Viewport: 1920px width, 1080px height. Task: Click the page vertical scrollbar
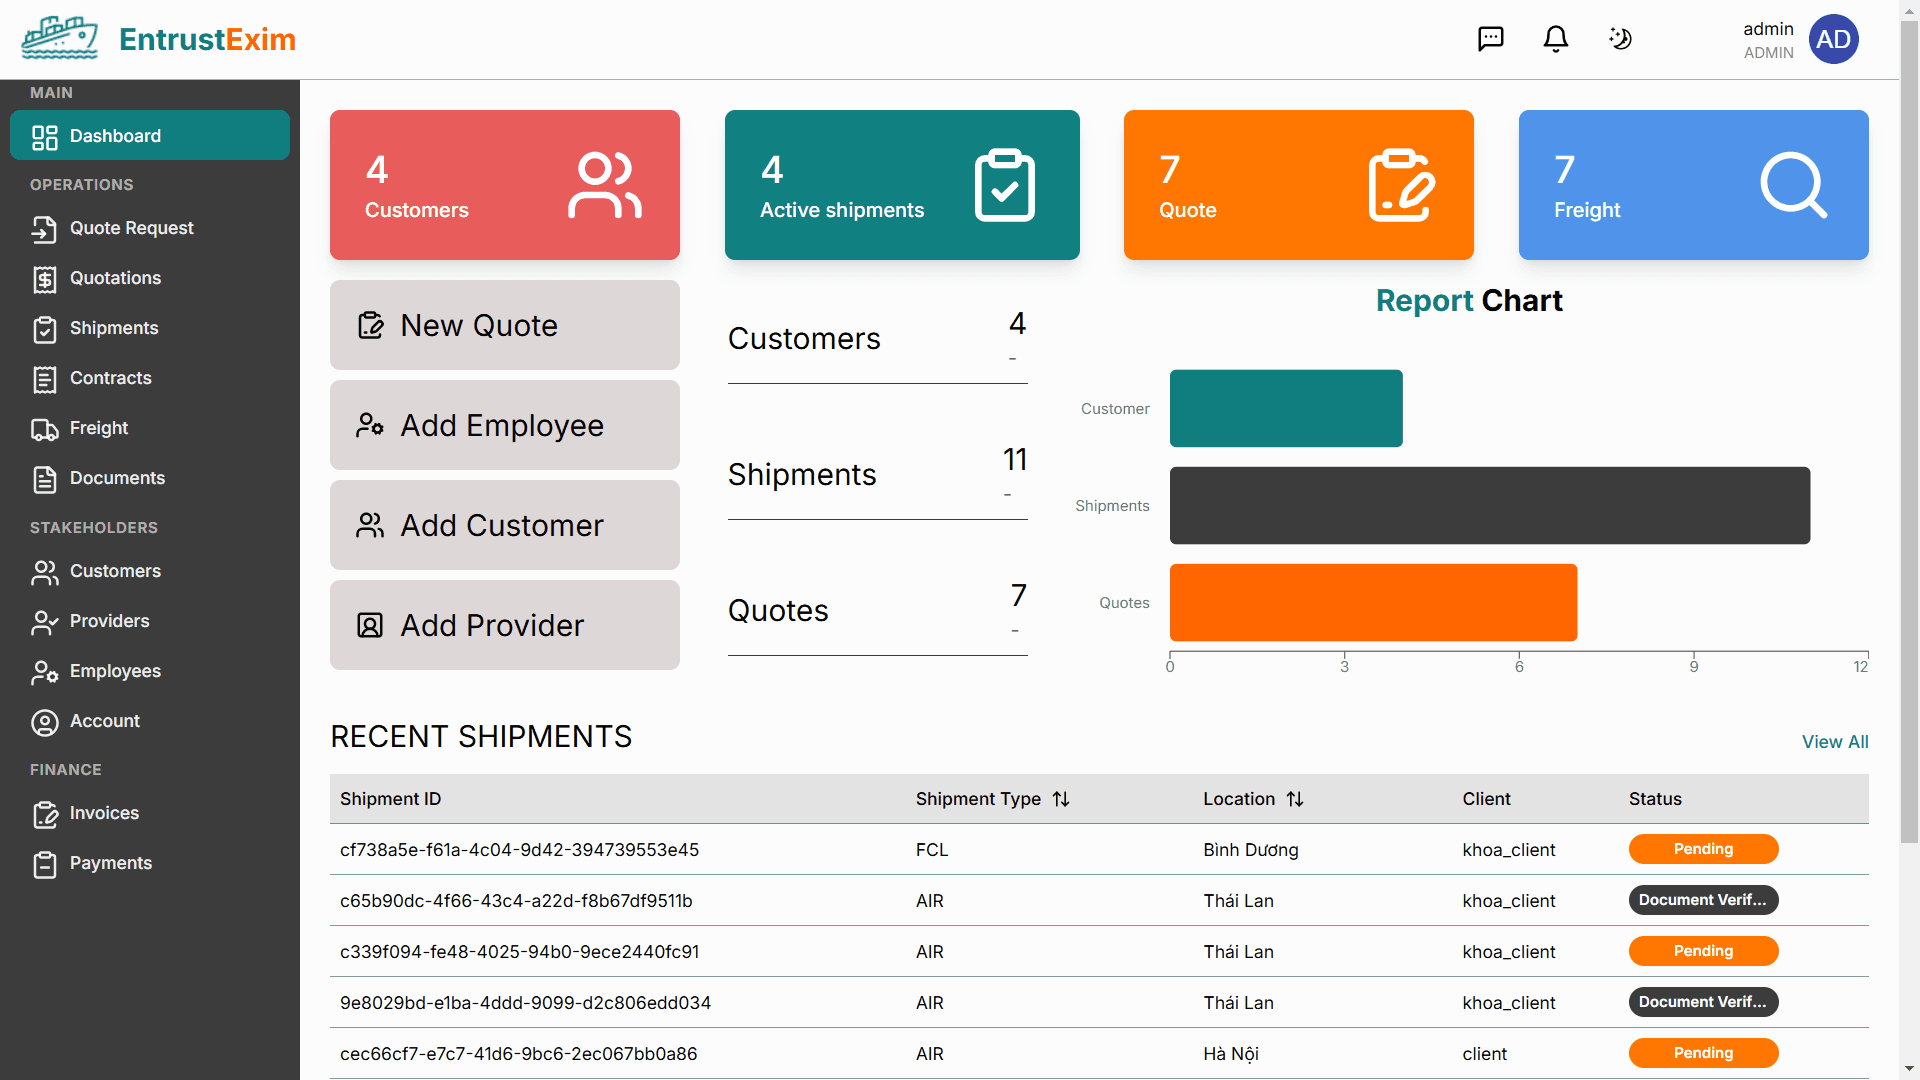click(x=1909, y=430)
